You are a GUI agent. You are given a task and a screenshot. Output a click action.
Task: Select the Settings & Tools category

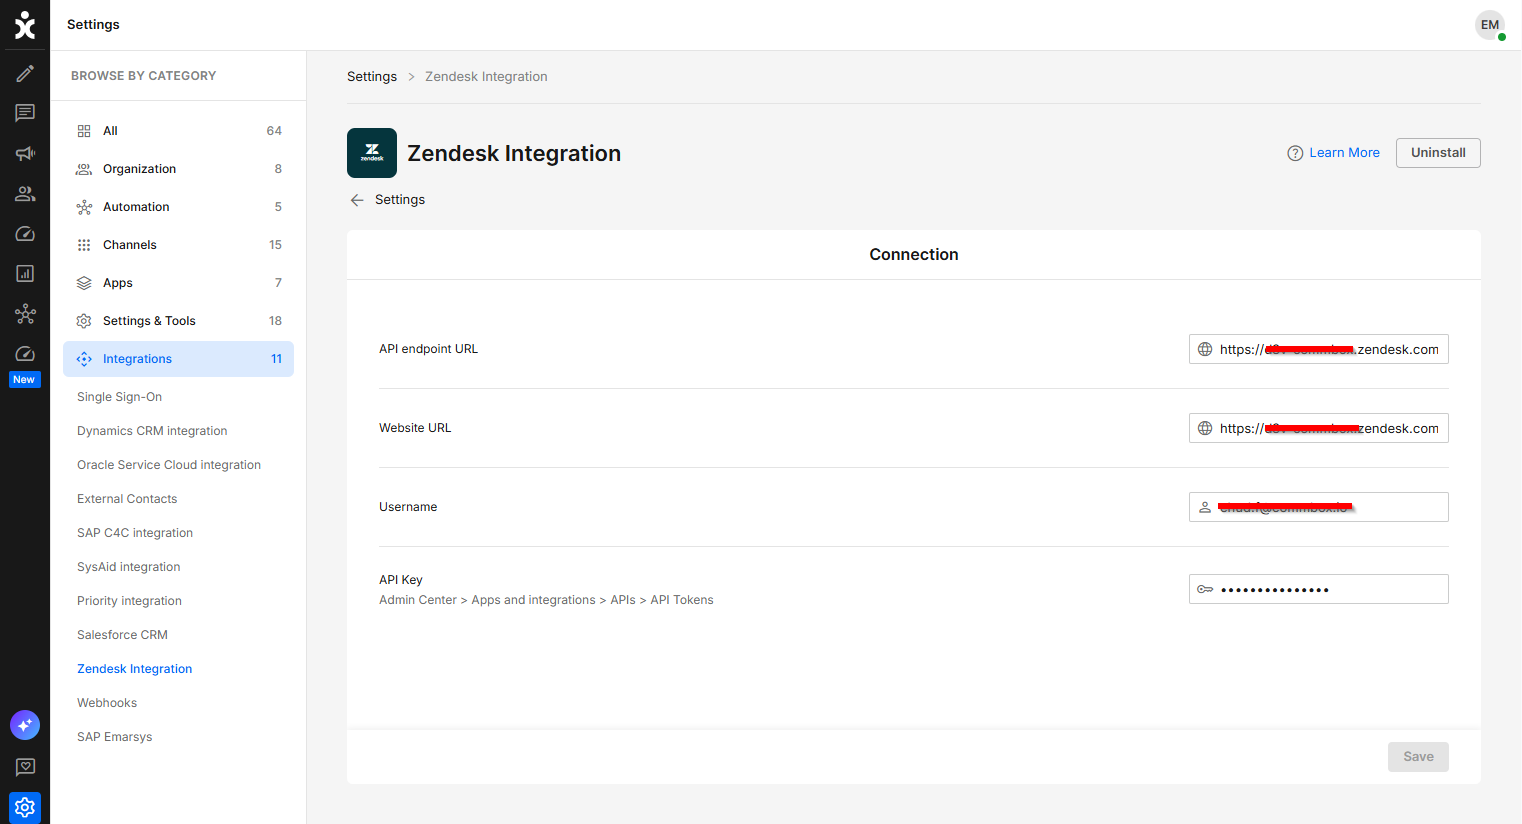pos(178,321)
